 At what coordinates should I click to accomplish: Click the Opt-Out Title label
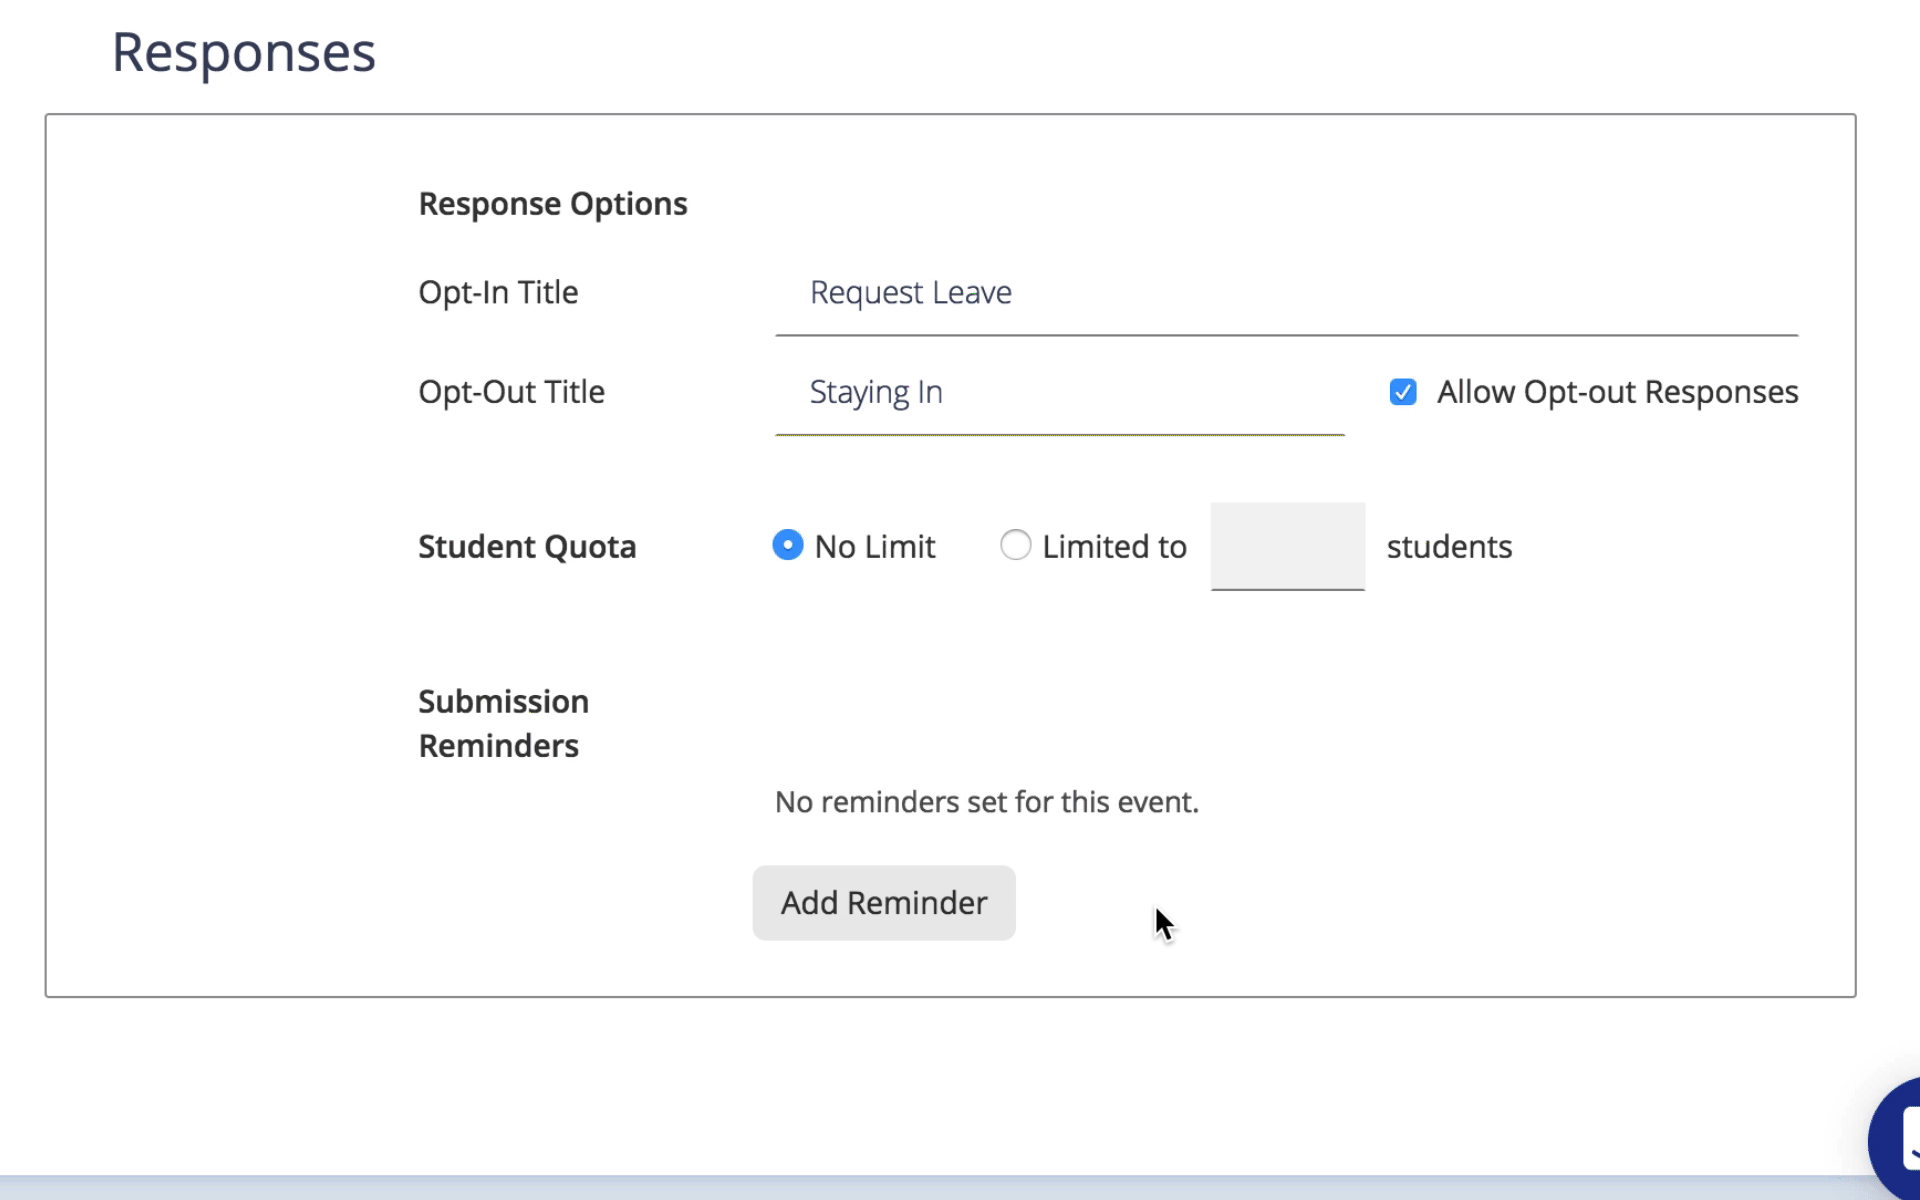(x=511, y=392)
